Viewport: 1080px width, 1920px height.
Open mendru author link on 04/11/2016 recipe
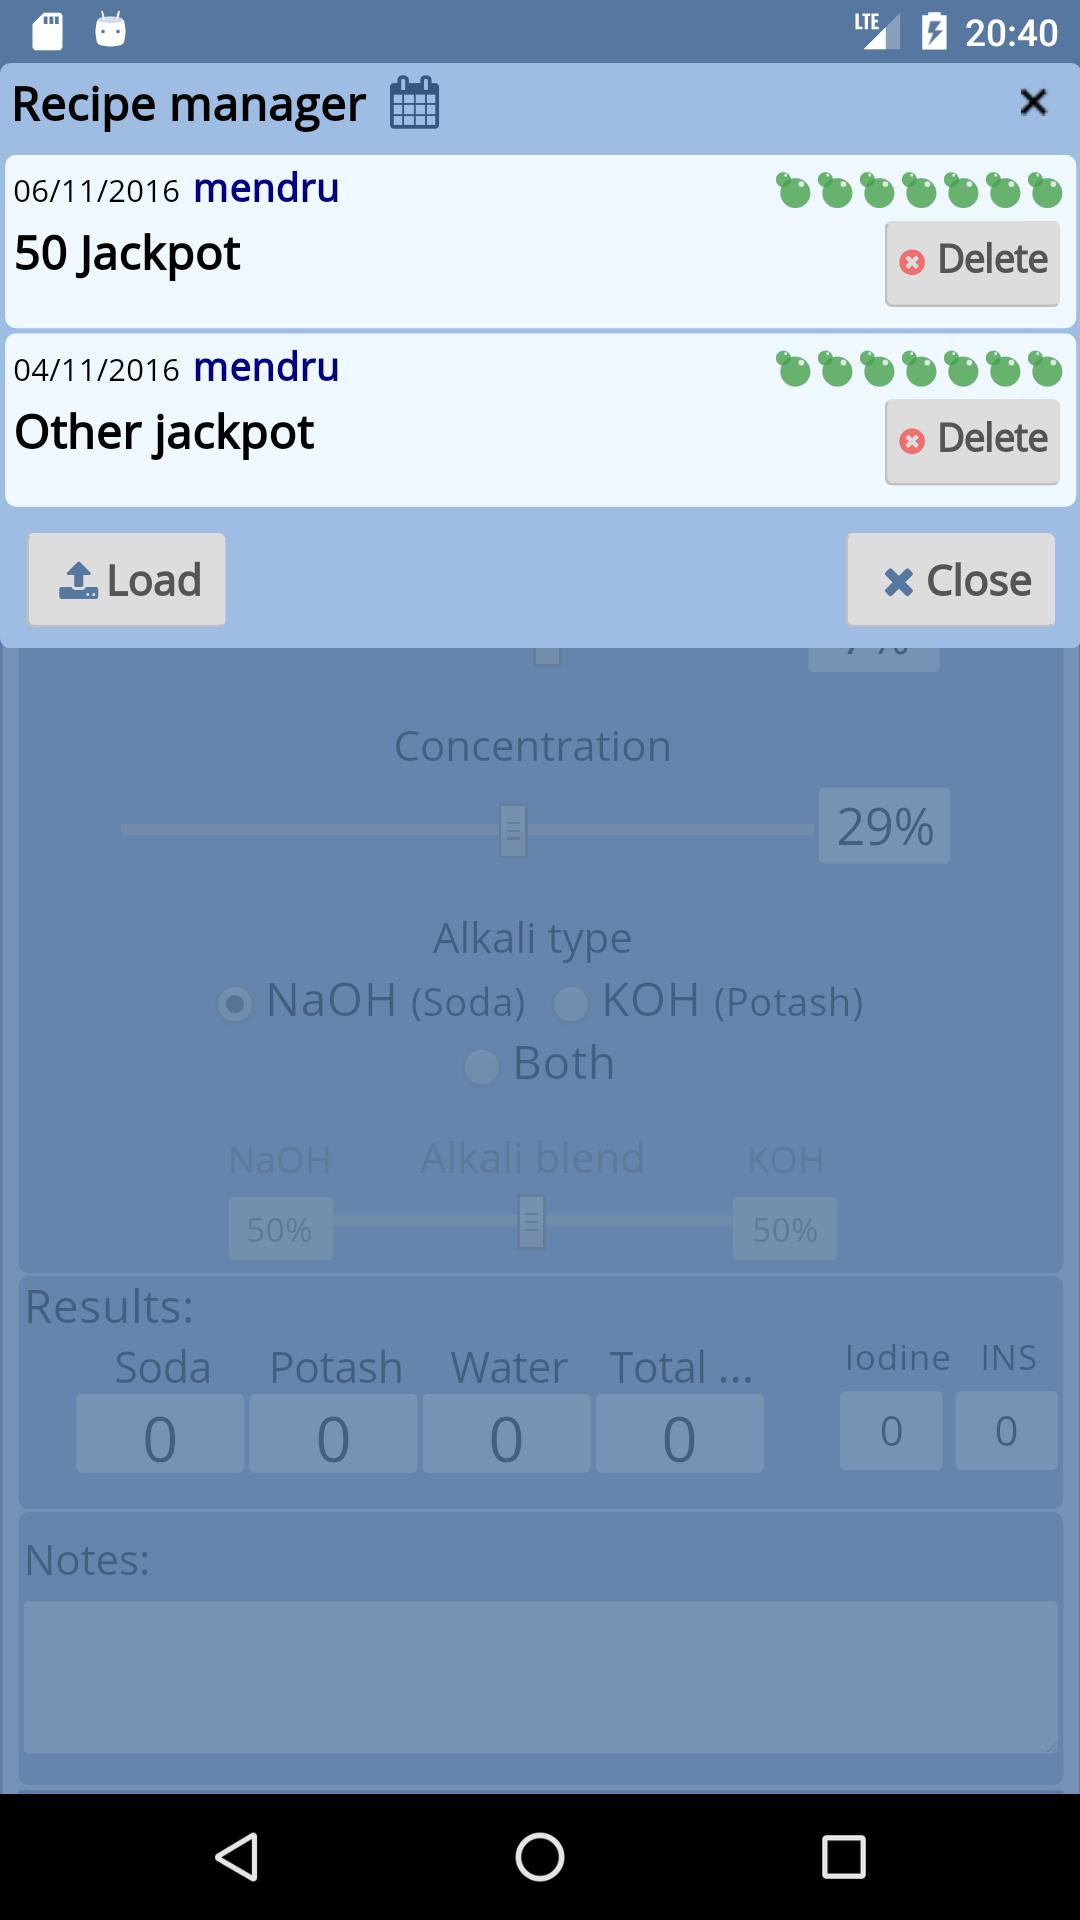[x=266, y=368]
